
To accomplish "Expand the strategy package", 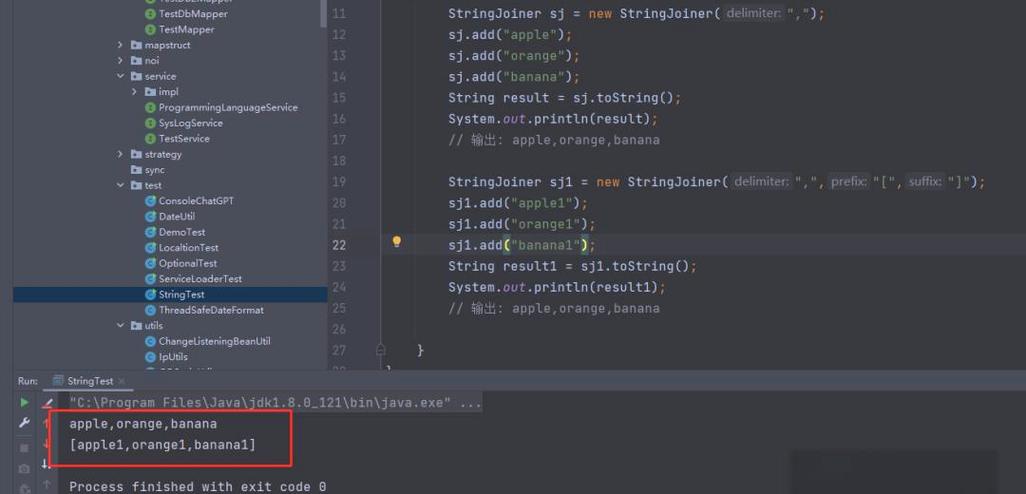I will click(120, 154).
